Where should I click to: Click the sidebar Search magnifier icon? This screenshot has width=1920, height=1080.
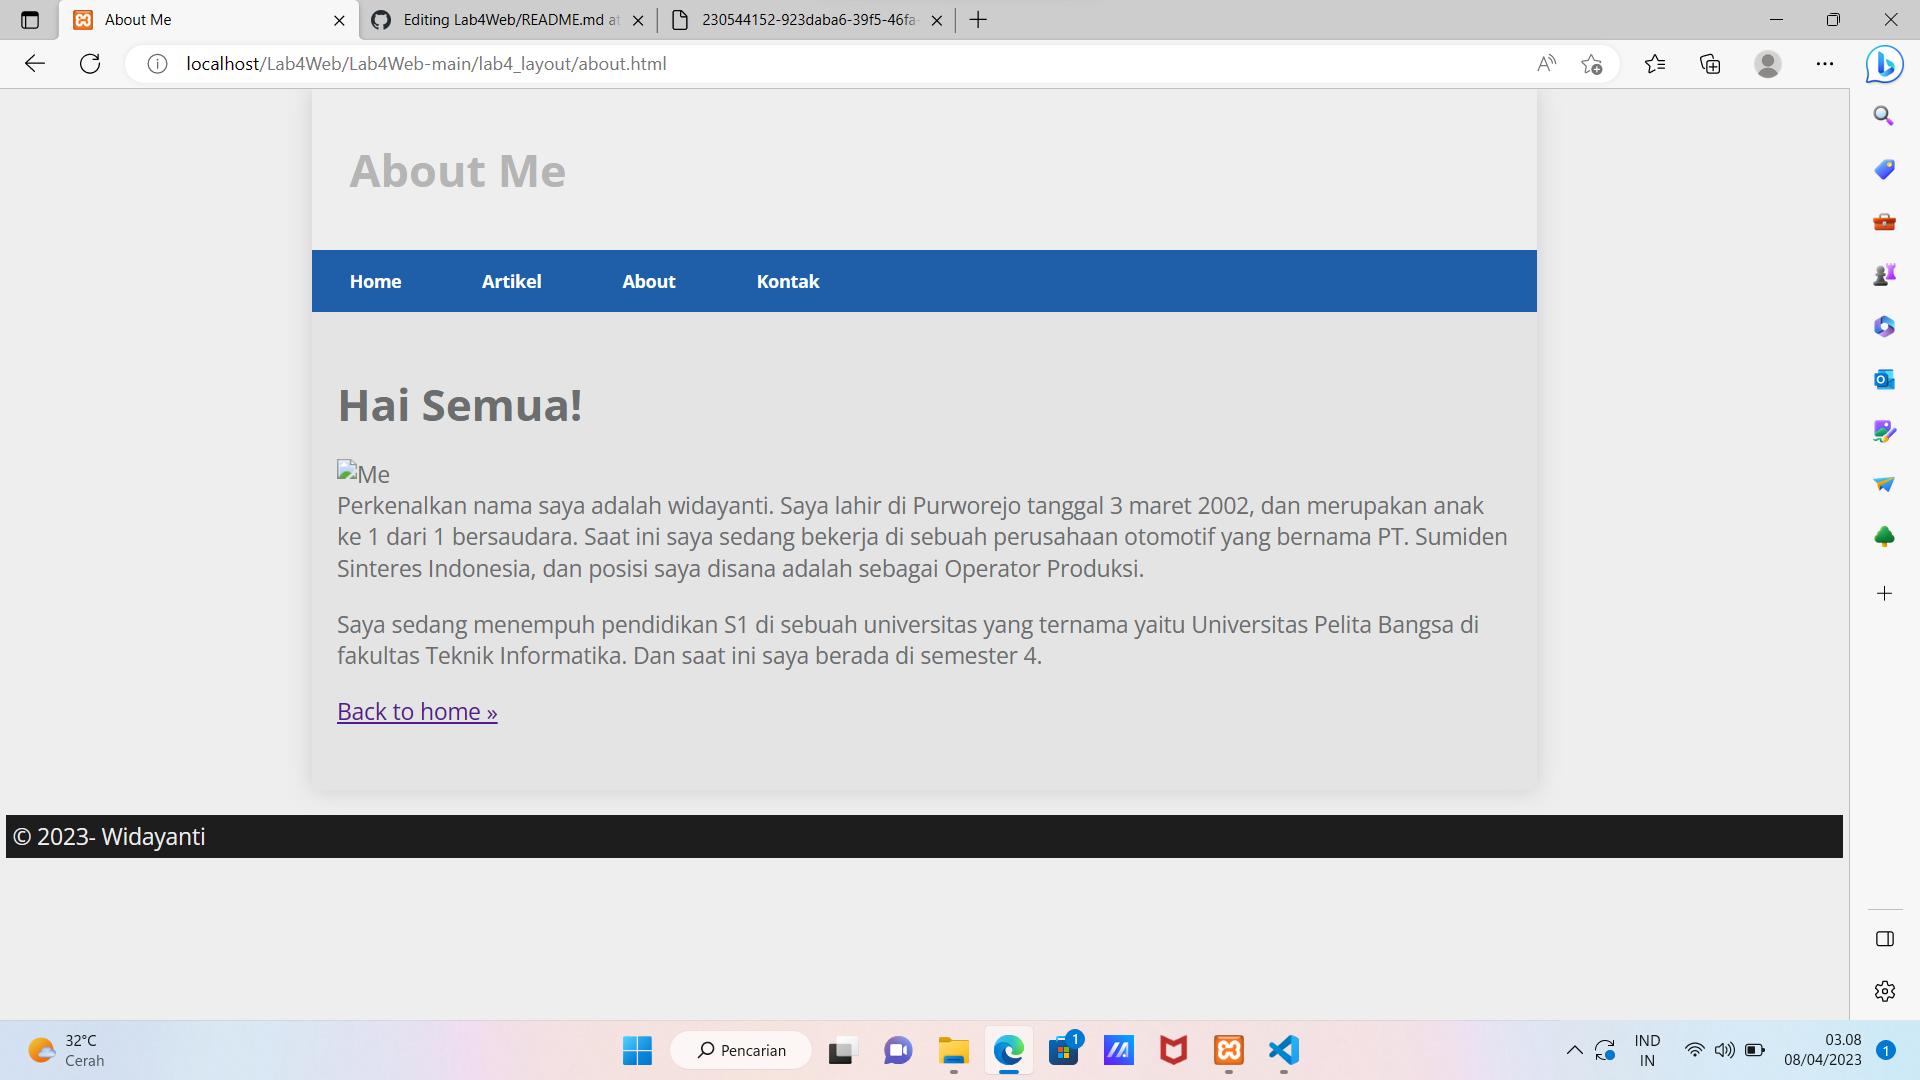pyautogui.click(x=1884, y=116)
